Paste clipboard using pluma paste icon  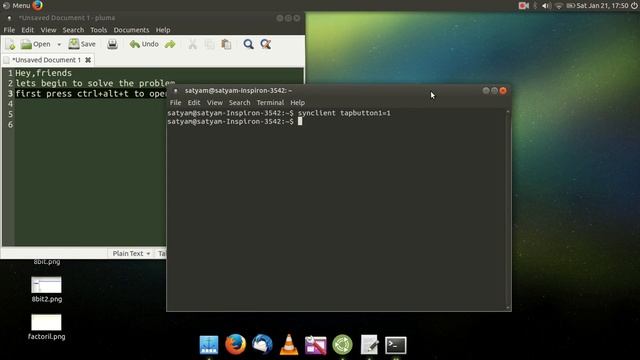pos(226,44)
